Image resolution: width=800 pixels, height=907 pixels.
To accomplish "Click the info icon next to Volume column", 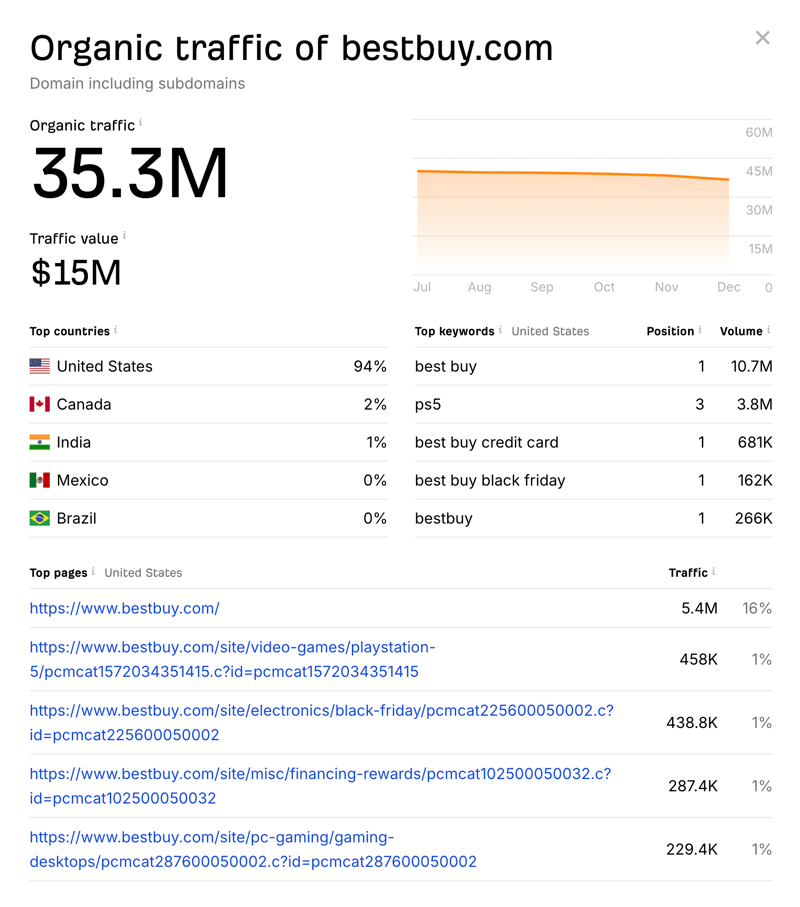I will (x=769, y=330).
